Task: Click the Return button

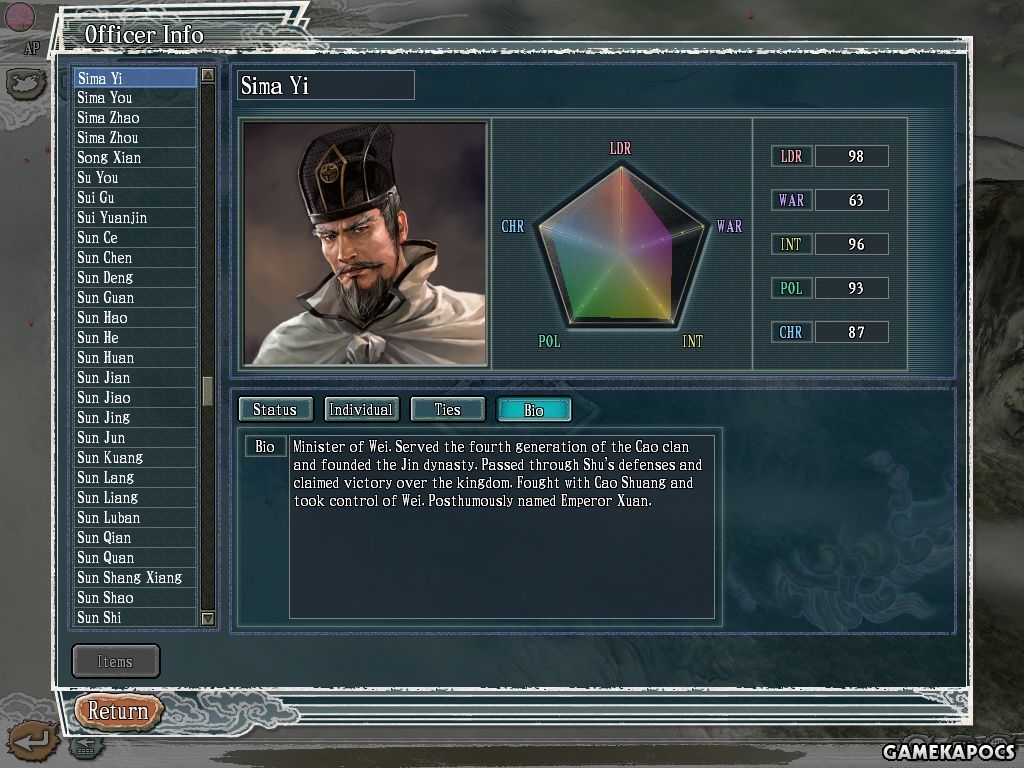Action: (118, 711)
